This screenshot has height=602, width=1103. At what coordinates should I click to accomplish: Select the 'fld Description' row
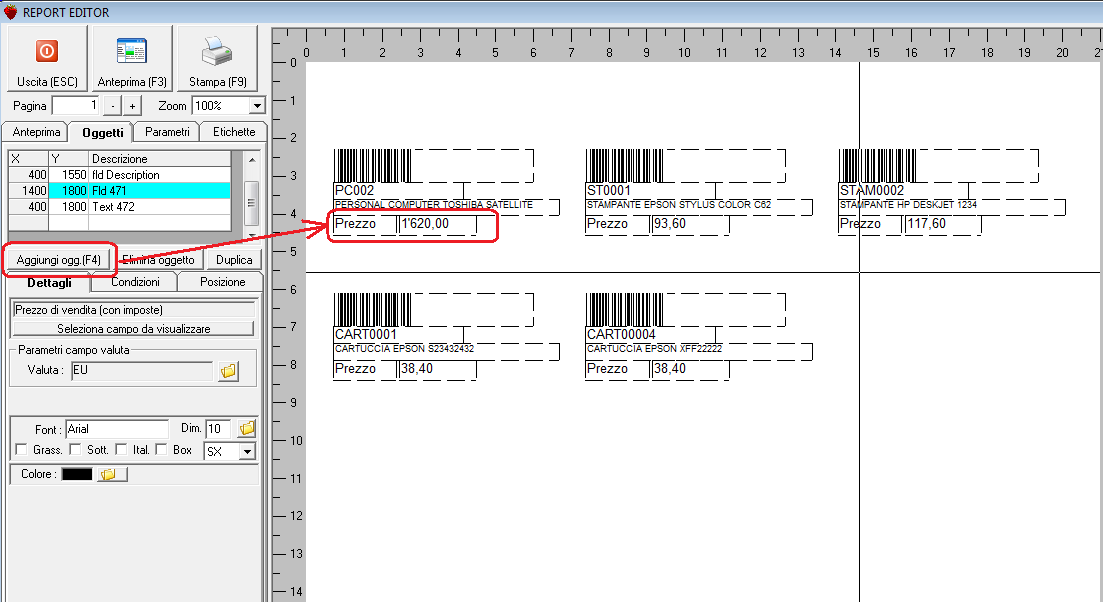(120, 175)
